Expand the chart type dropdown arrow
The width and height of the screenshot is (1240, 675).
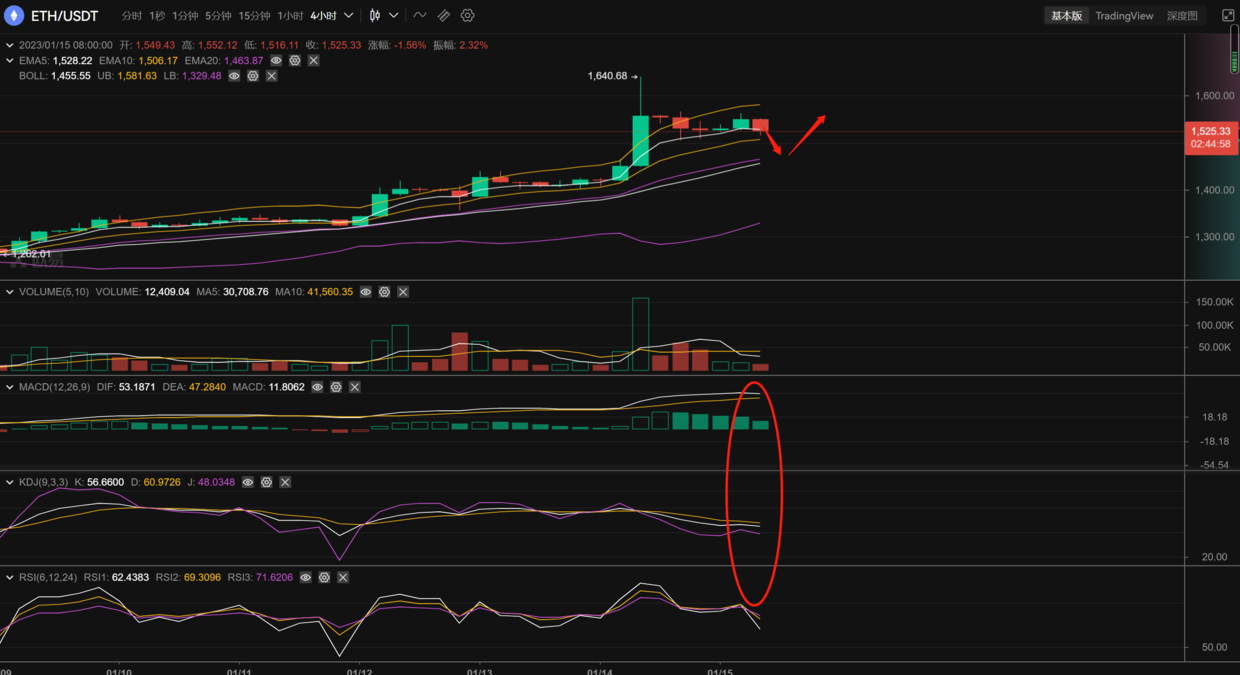[x=394, y=16]
